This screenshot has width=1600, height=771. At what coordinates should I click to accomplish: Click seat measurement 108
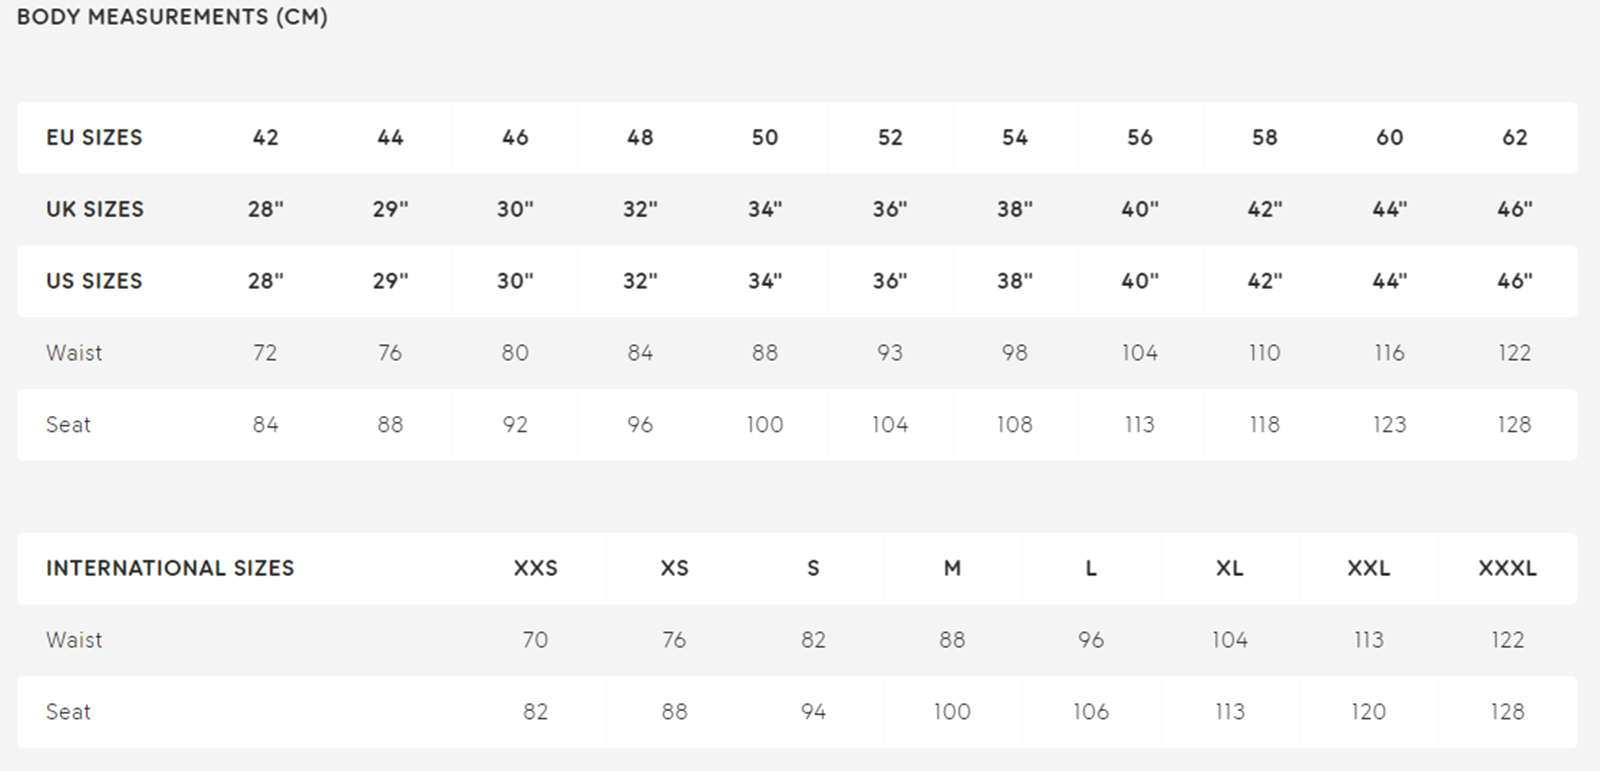pos(1014,425)
